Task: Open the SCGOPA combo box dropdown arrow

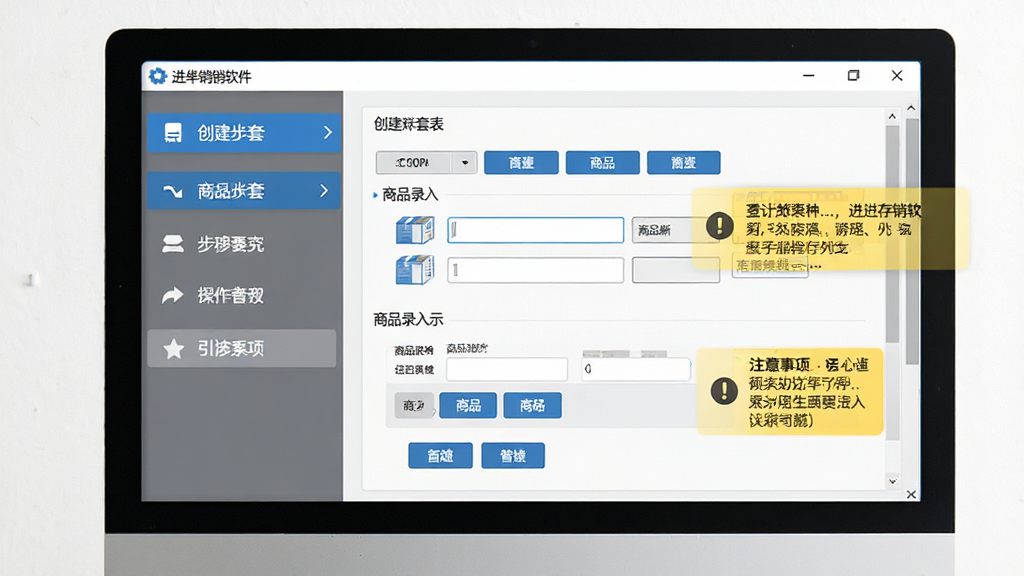Action: (465, 163)
